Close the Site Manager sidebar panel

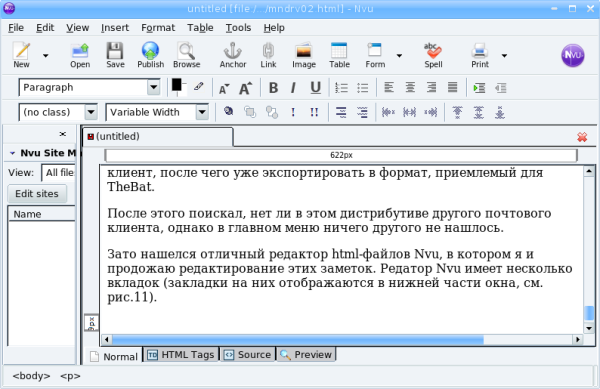pos(62,134)
